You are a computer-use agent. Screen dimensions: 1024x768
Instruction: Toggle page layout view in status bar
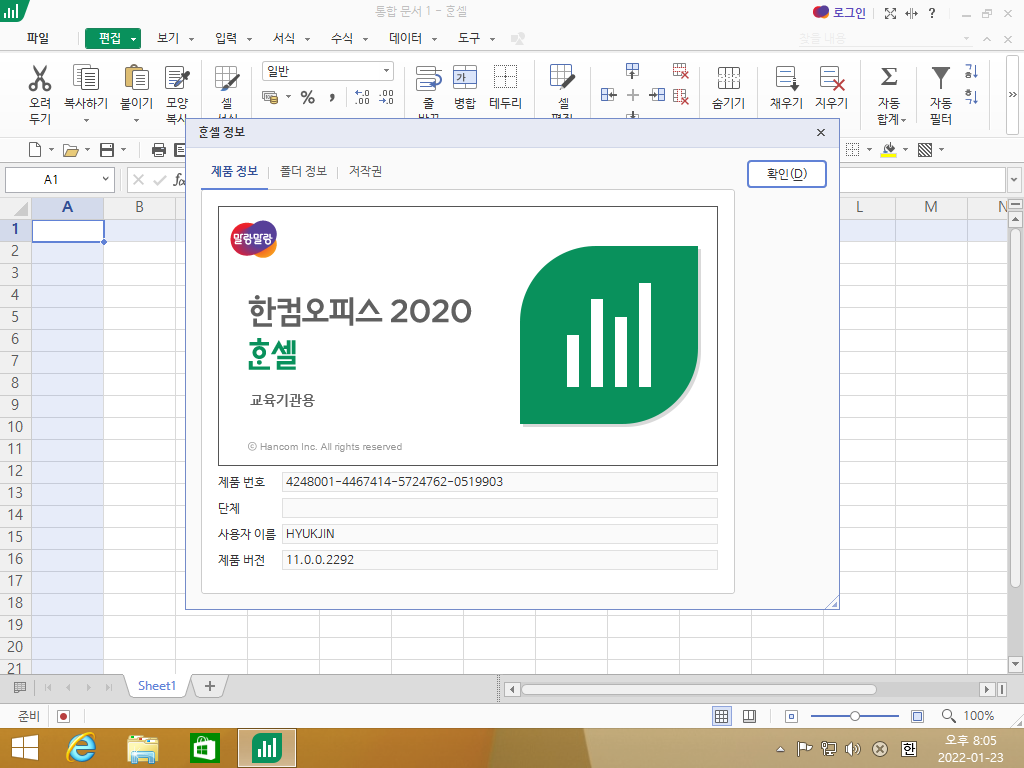click(750, 716)
